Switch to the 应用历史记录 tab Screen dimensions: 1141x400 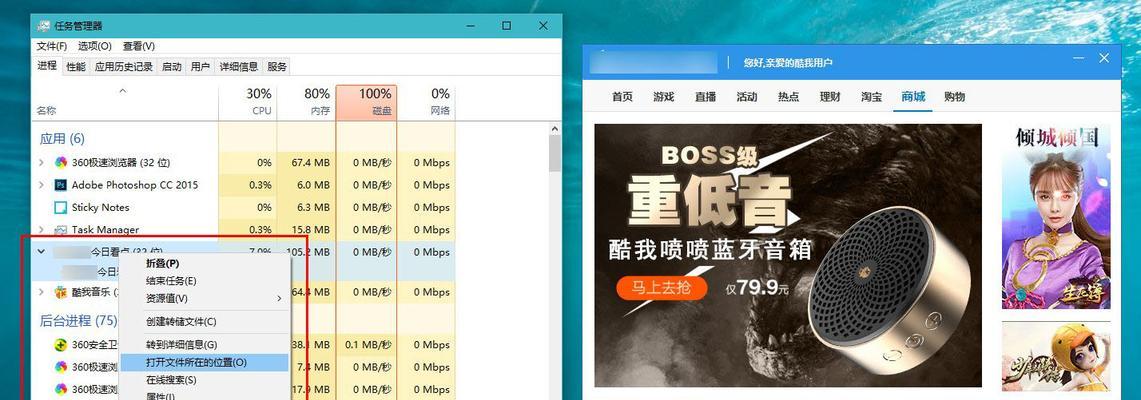point(124,67)
